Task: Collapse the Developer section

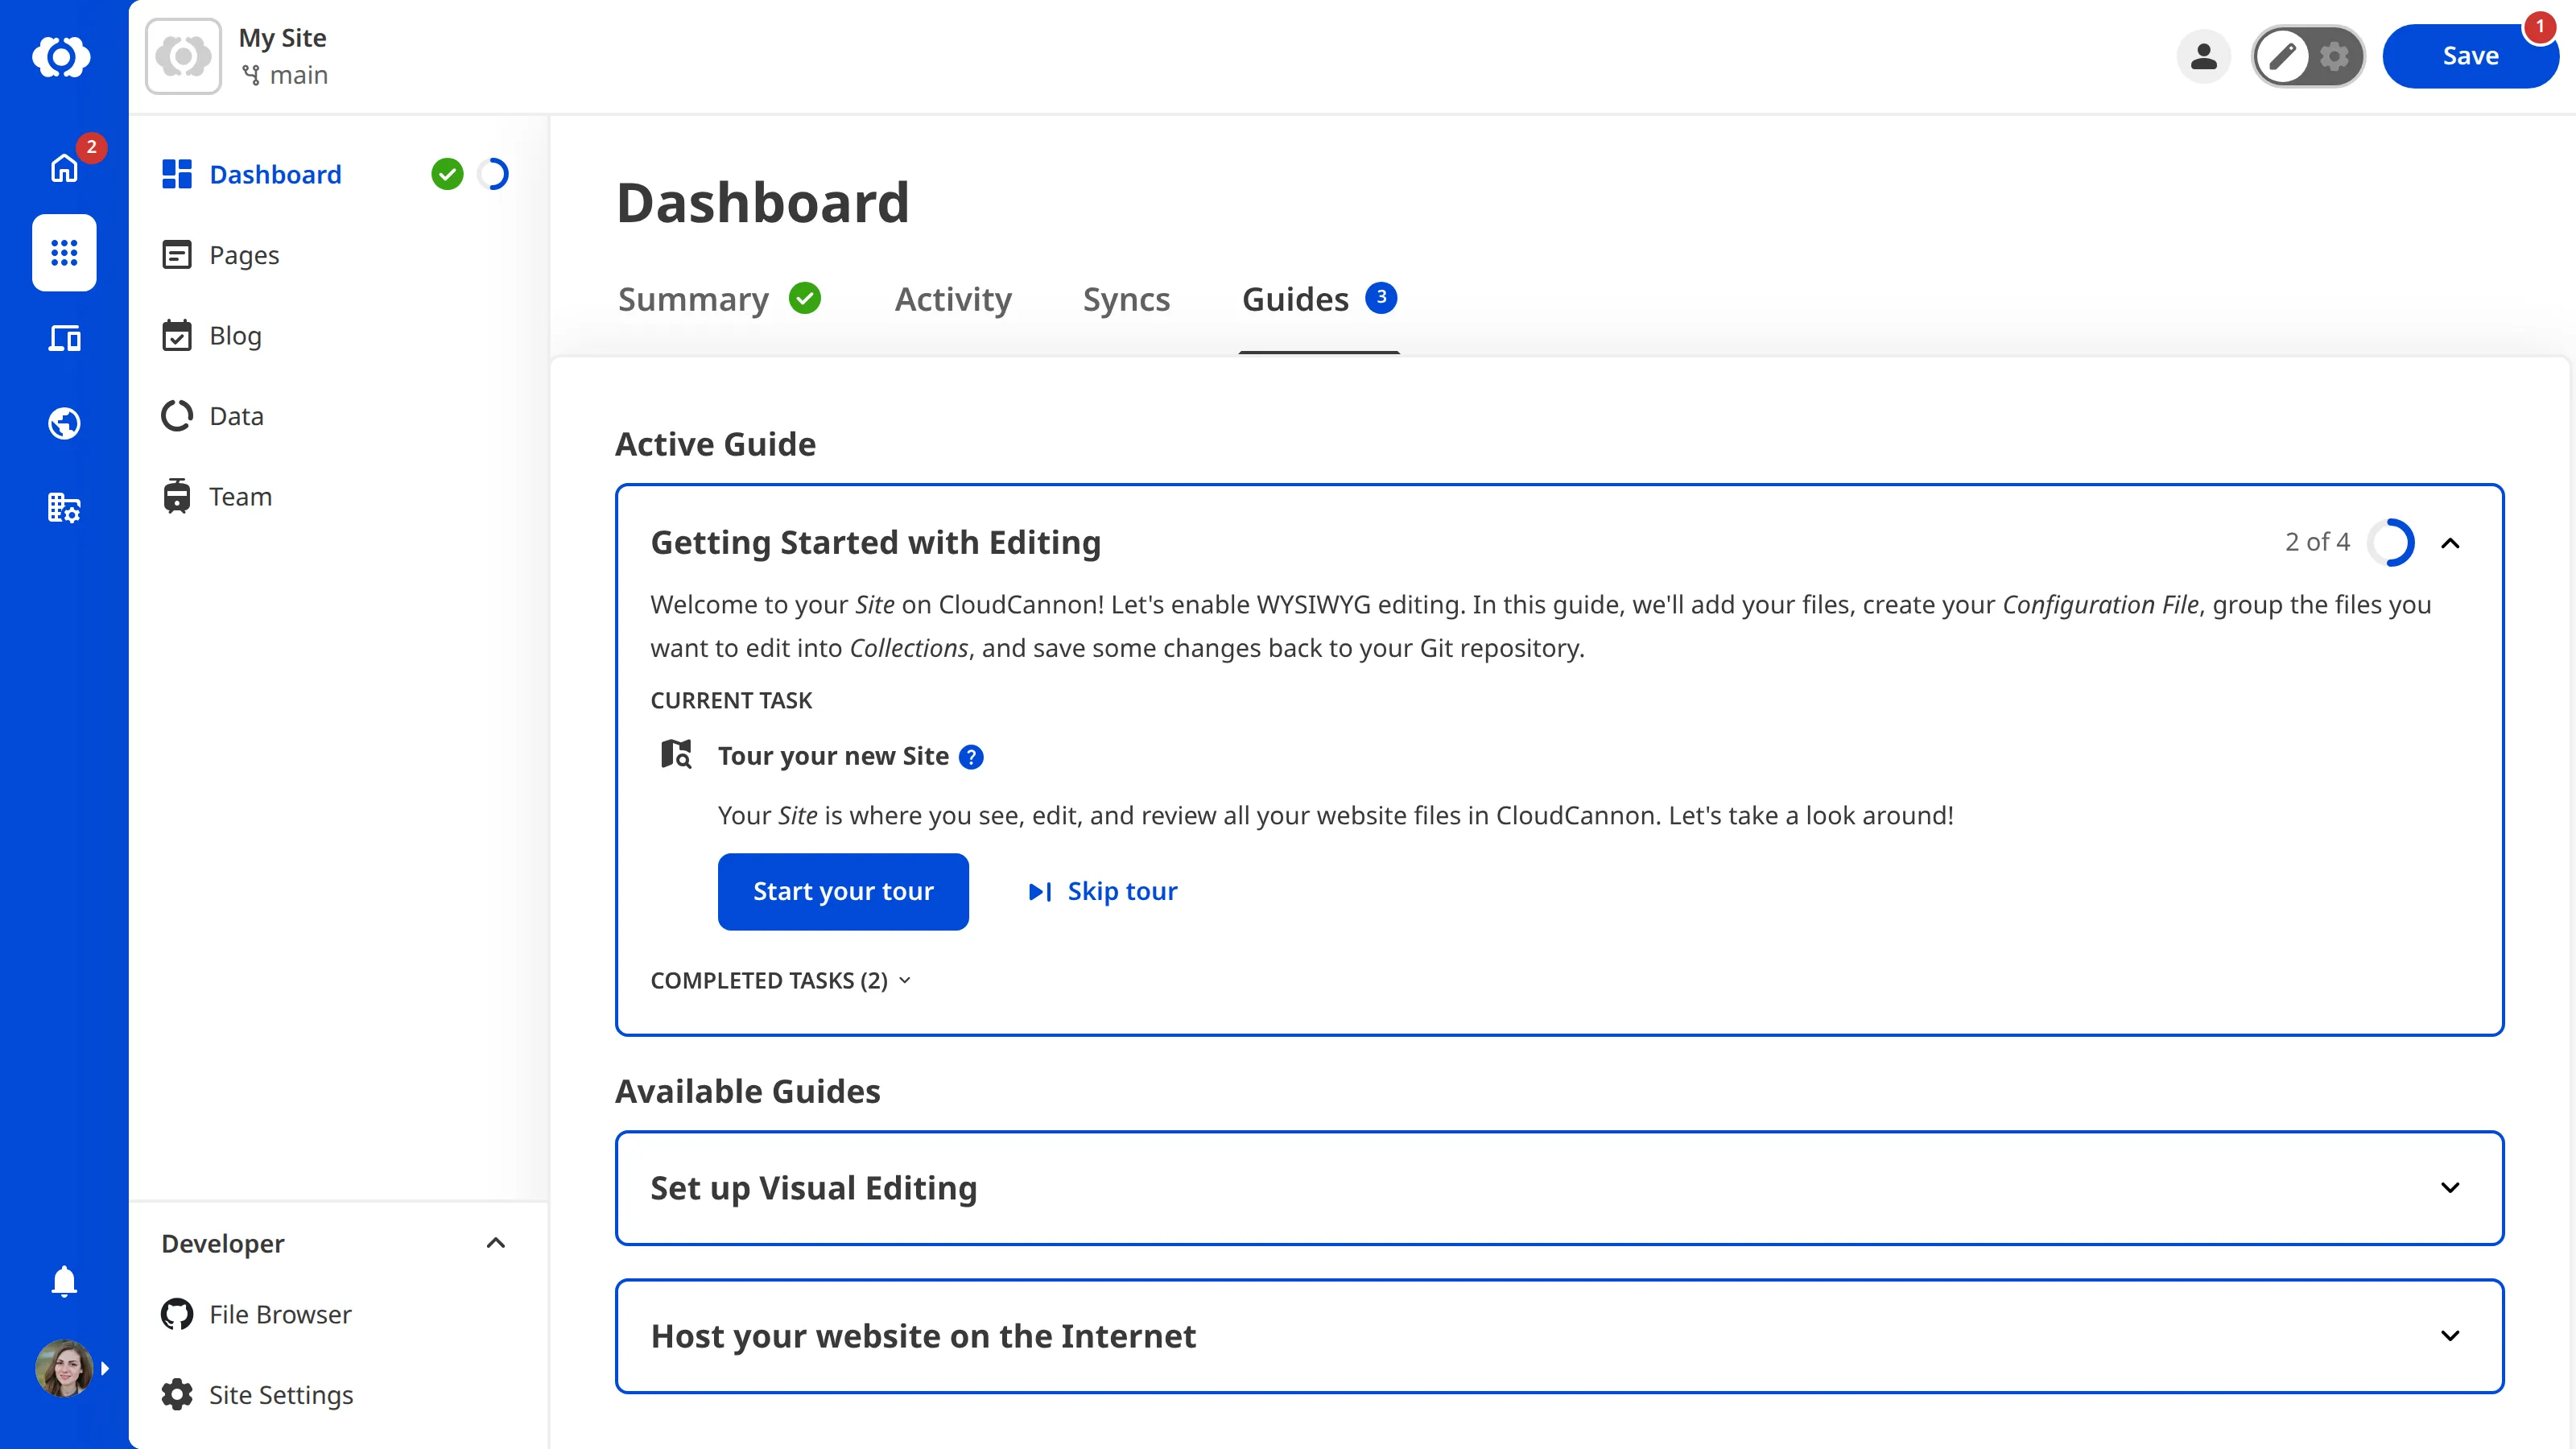Action: (495, 1243)
